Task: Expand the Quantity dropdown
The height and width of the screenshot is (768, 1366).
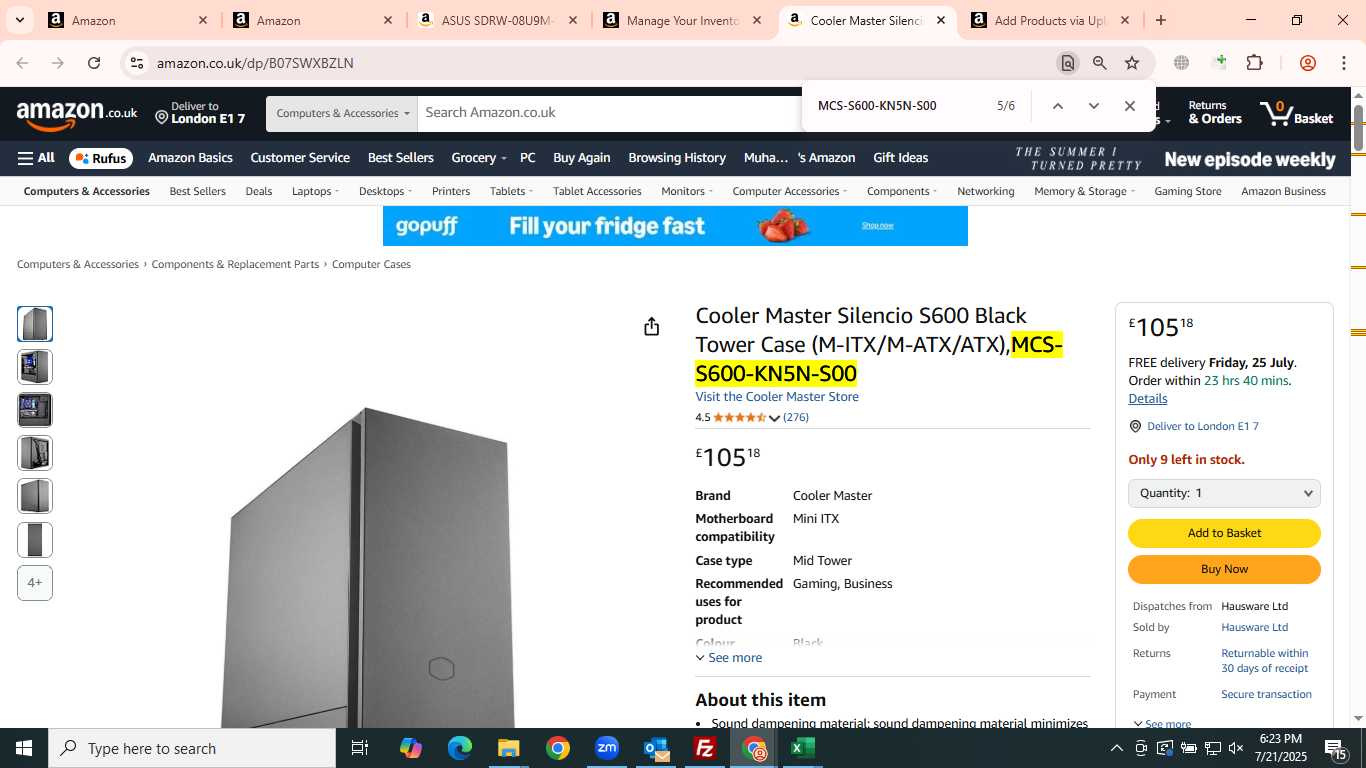Action: [x=1224, y=493]
